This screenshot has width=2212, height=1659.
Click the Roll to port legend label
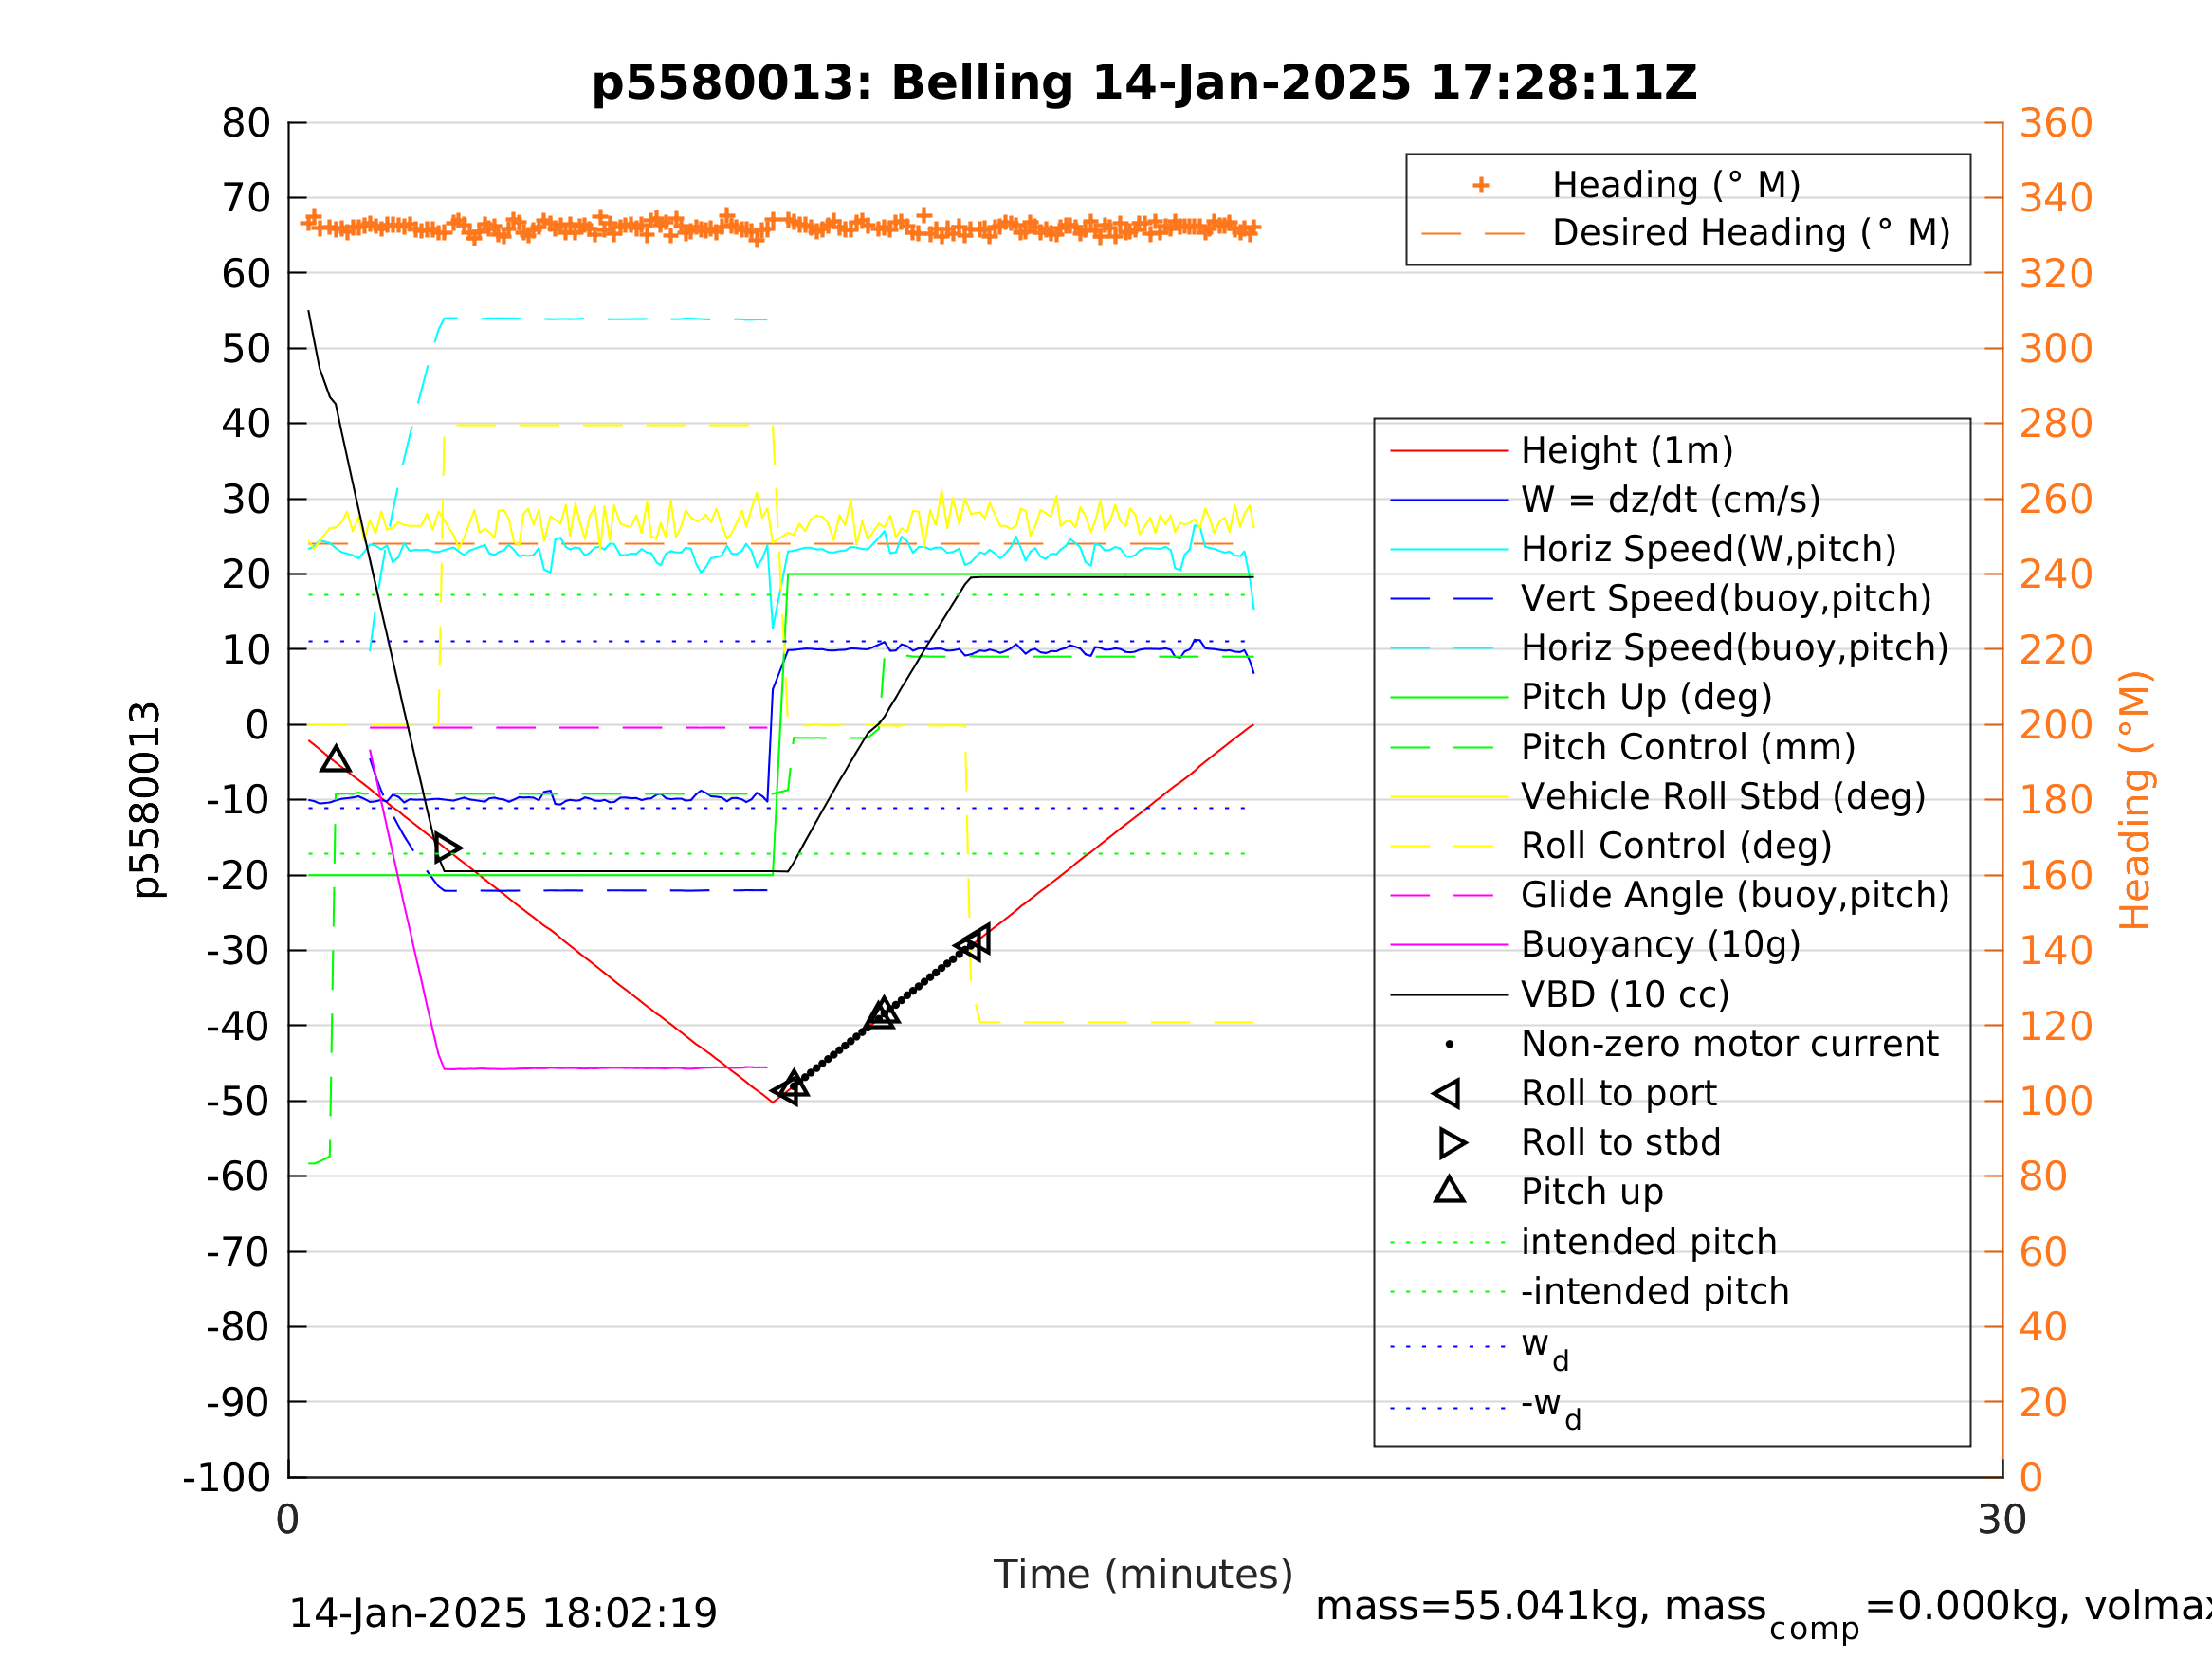pyautogui.click(x=1619, y=1093)
